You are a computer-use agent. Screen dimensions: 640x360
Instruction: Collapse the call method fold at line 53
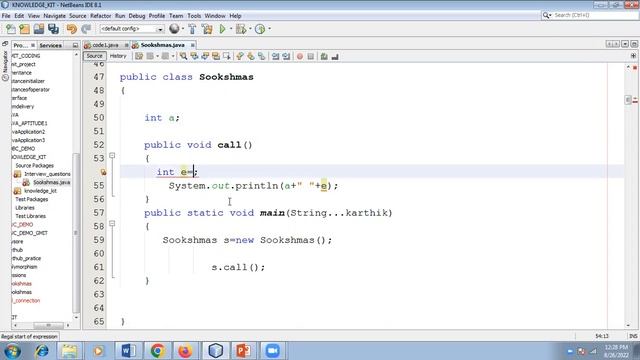[112, 156]
